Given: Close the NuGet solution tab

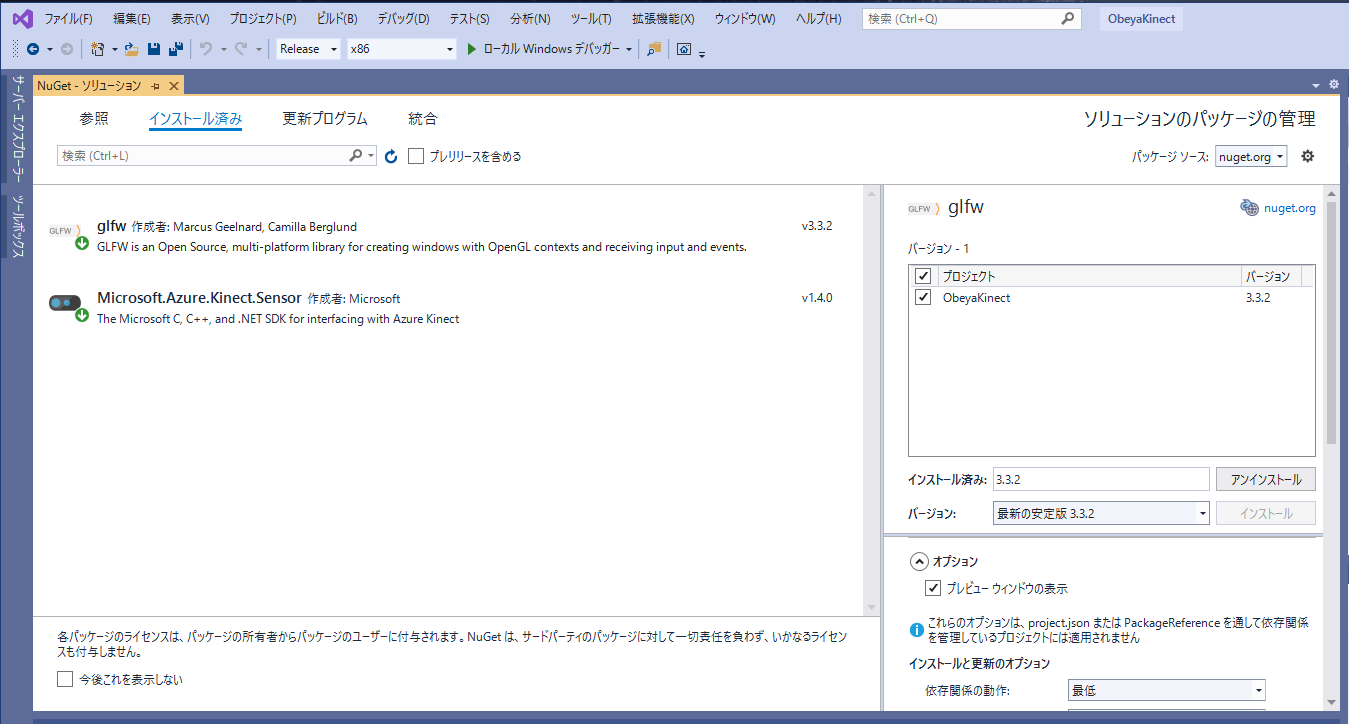Looking at the screenshot, I should coord(173,86).
